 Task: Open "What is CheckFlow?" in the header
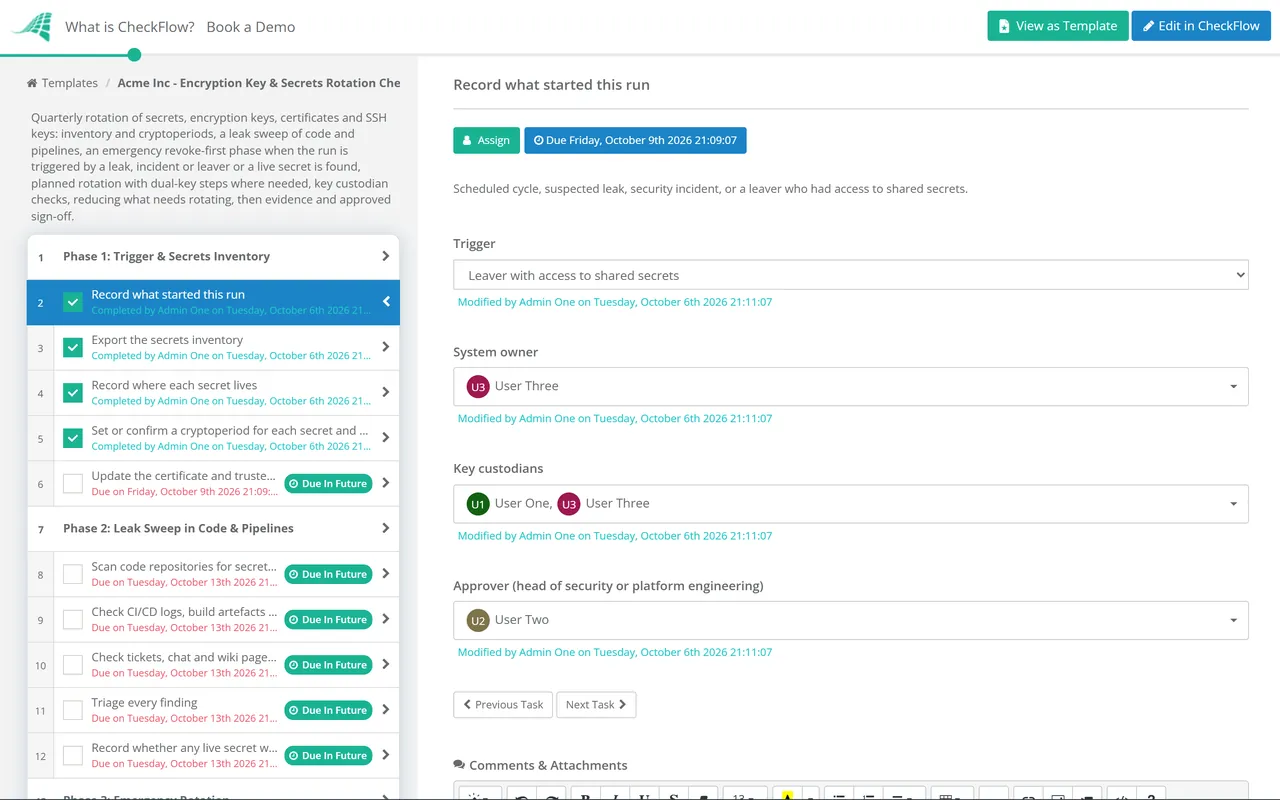[130, 27]
